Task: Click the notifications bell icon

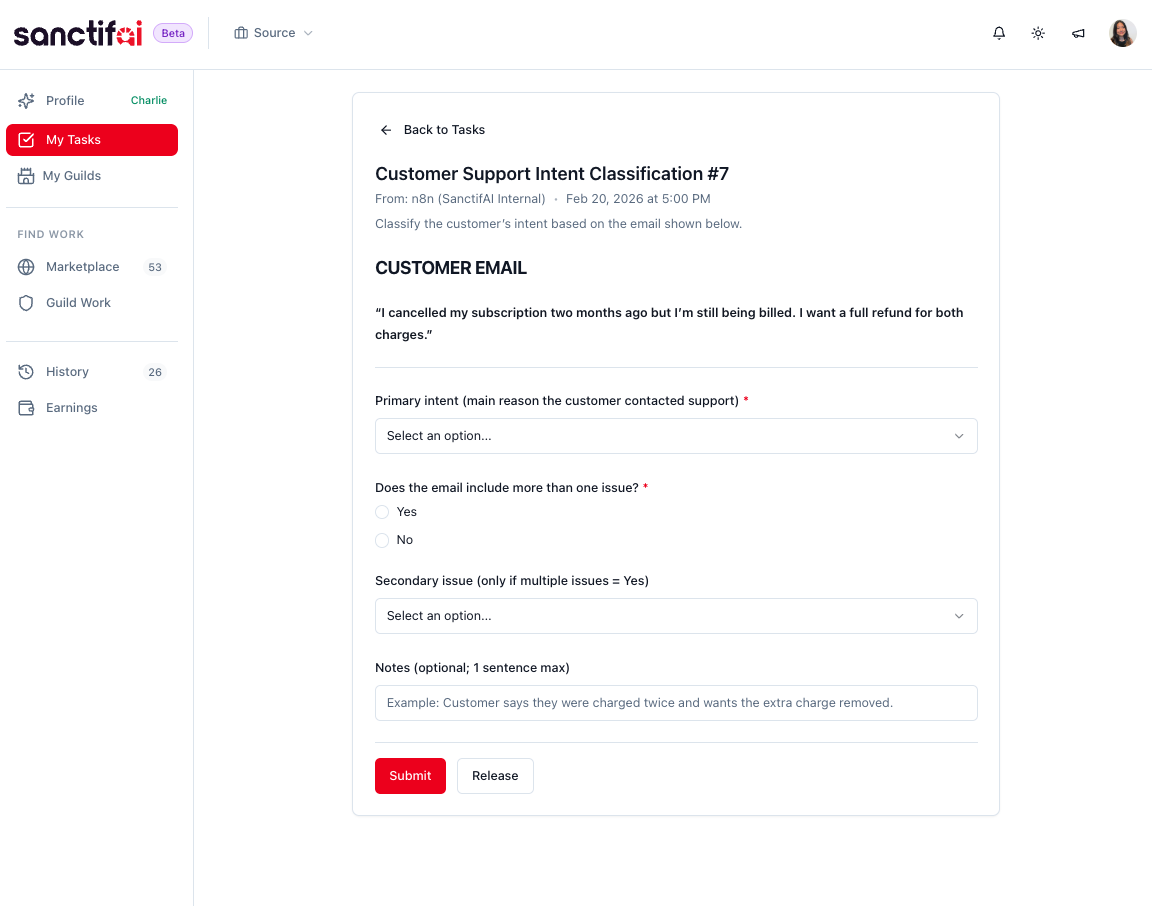Action: [998, 33]
